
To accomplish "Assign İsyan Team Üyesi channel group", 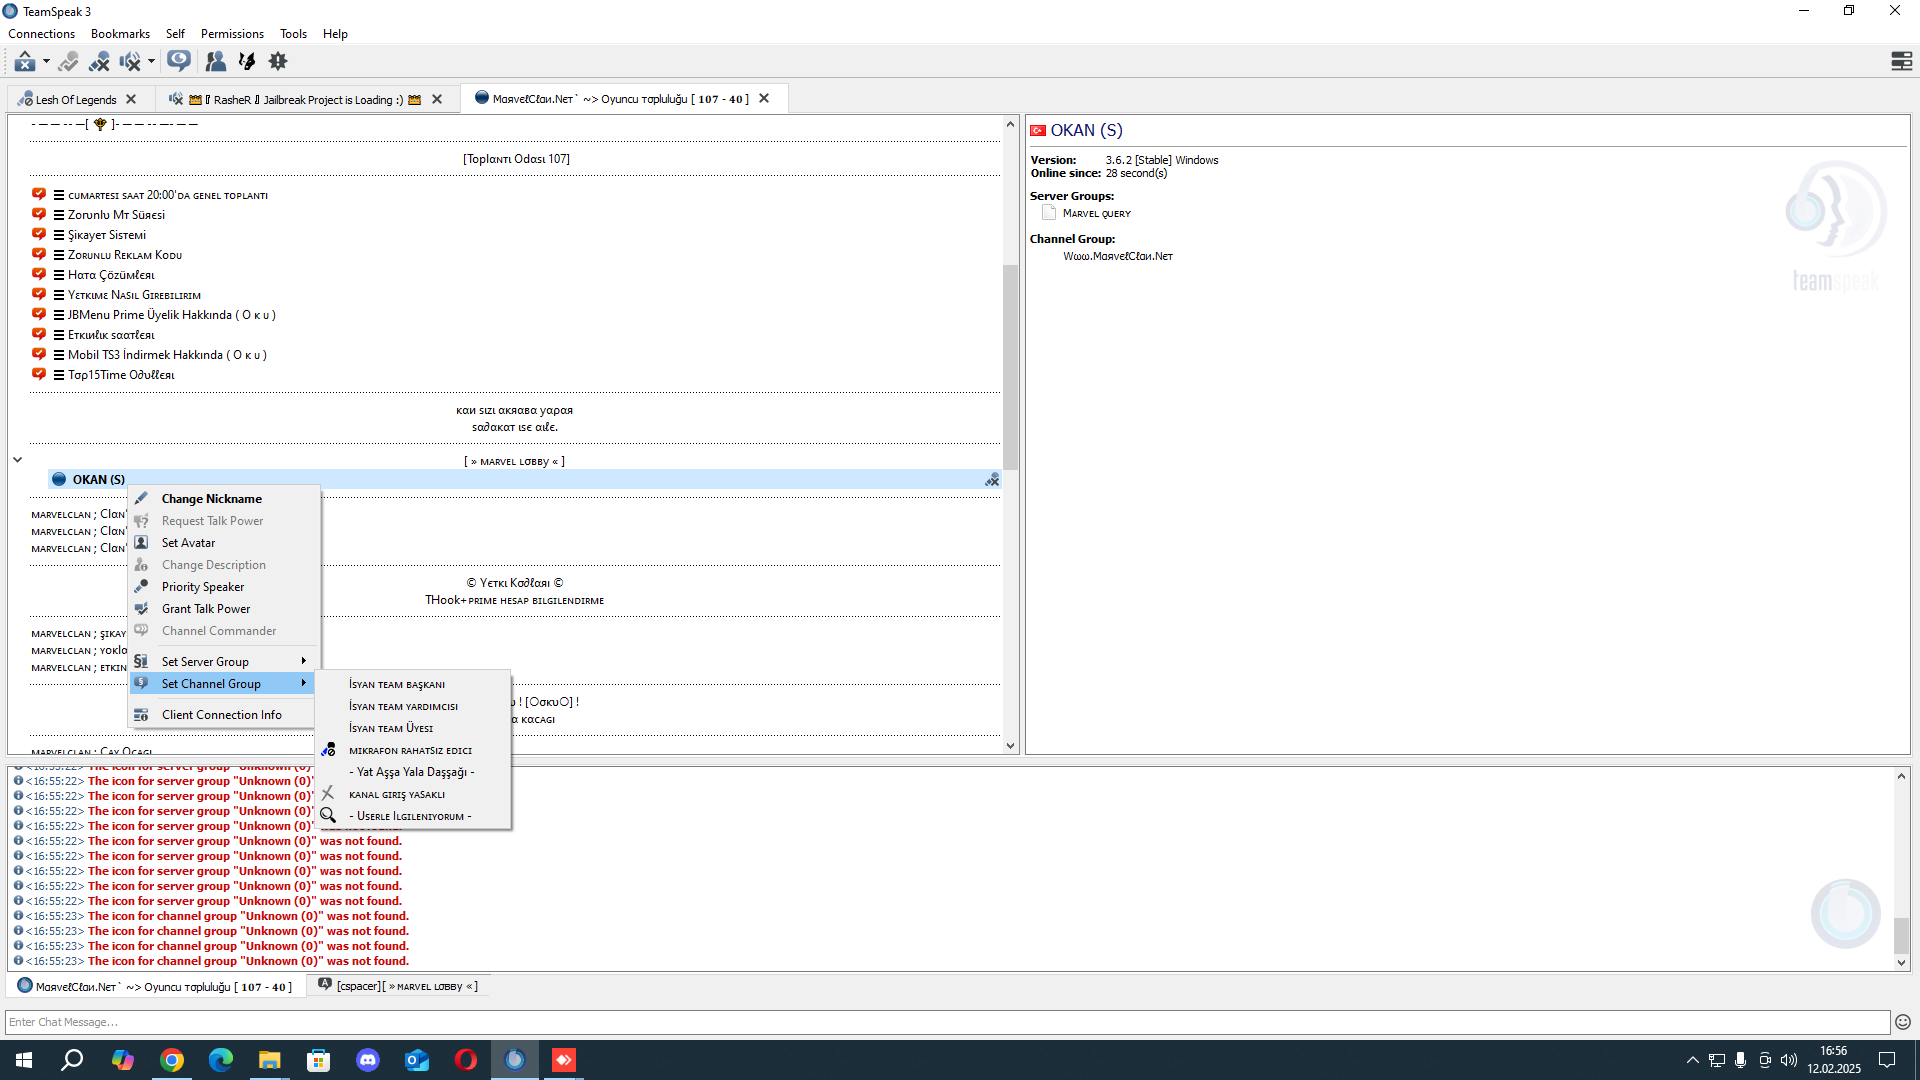I will click(413, 729).
